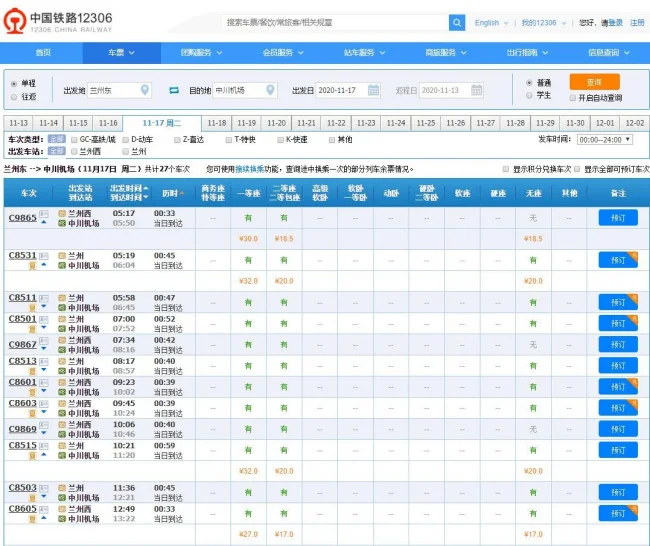Check K-快速 train type filter
The height and width of the screenshot is (546, 650).
point(281,140)
